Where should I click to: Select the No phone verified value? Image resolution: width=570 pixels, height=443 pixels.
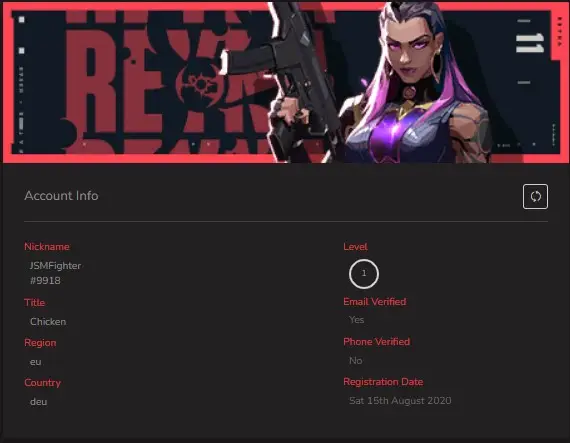[x=356, y=361]
